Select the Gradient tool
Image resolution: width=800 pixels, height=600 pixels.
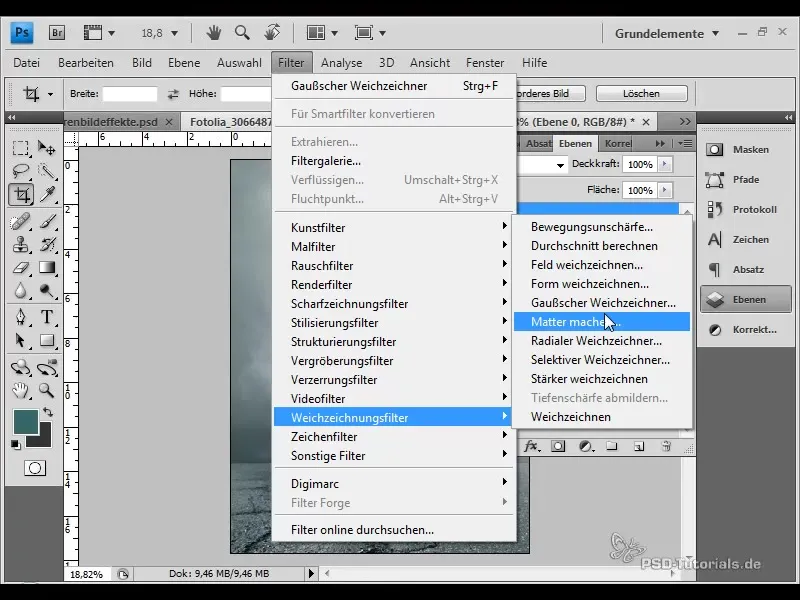click(x=47, y=267)
